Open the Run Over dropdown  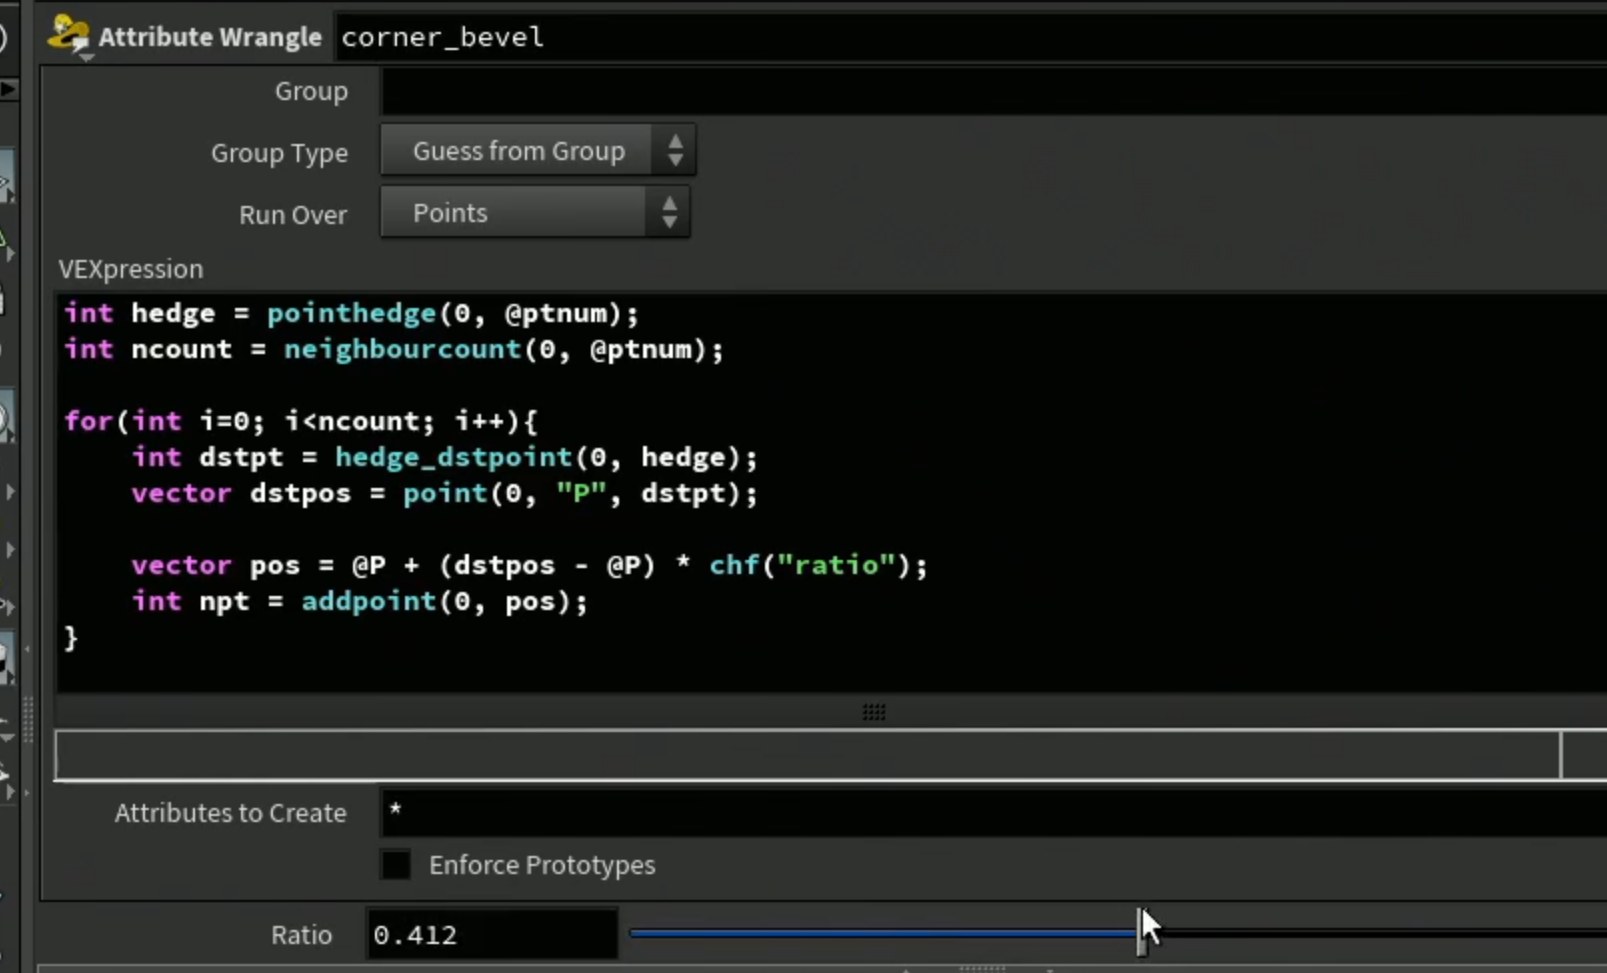click(x=535, y=213)
